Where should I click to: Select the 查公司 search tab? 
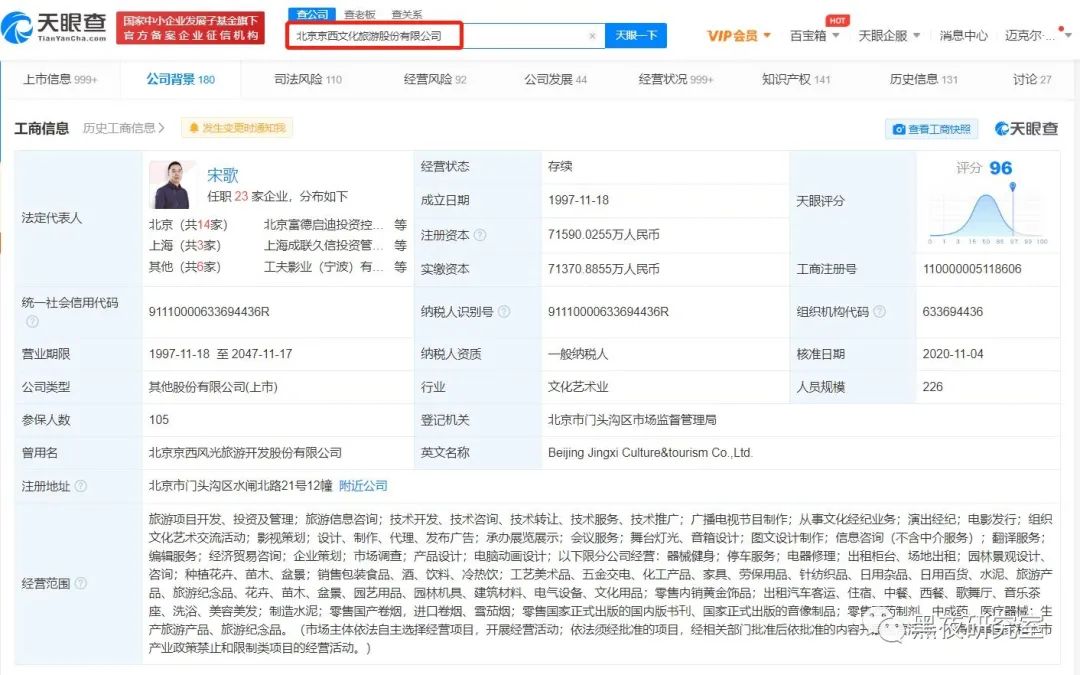tap(311, 14)
